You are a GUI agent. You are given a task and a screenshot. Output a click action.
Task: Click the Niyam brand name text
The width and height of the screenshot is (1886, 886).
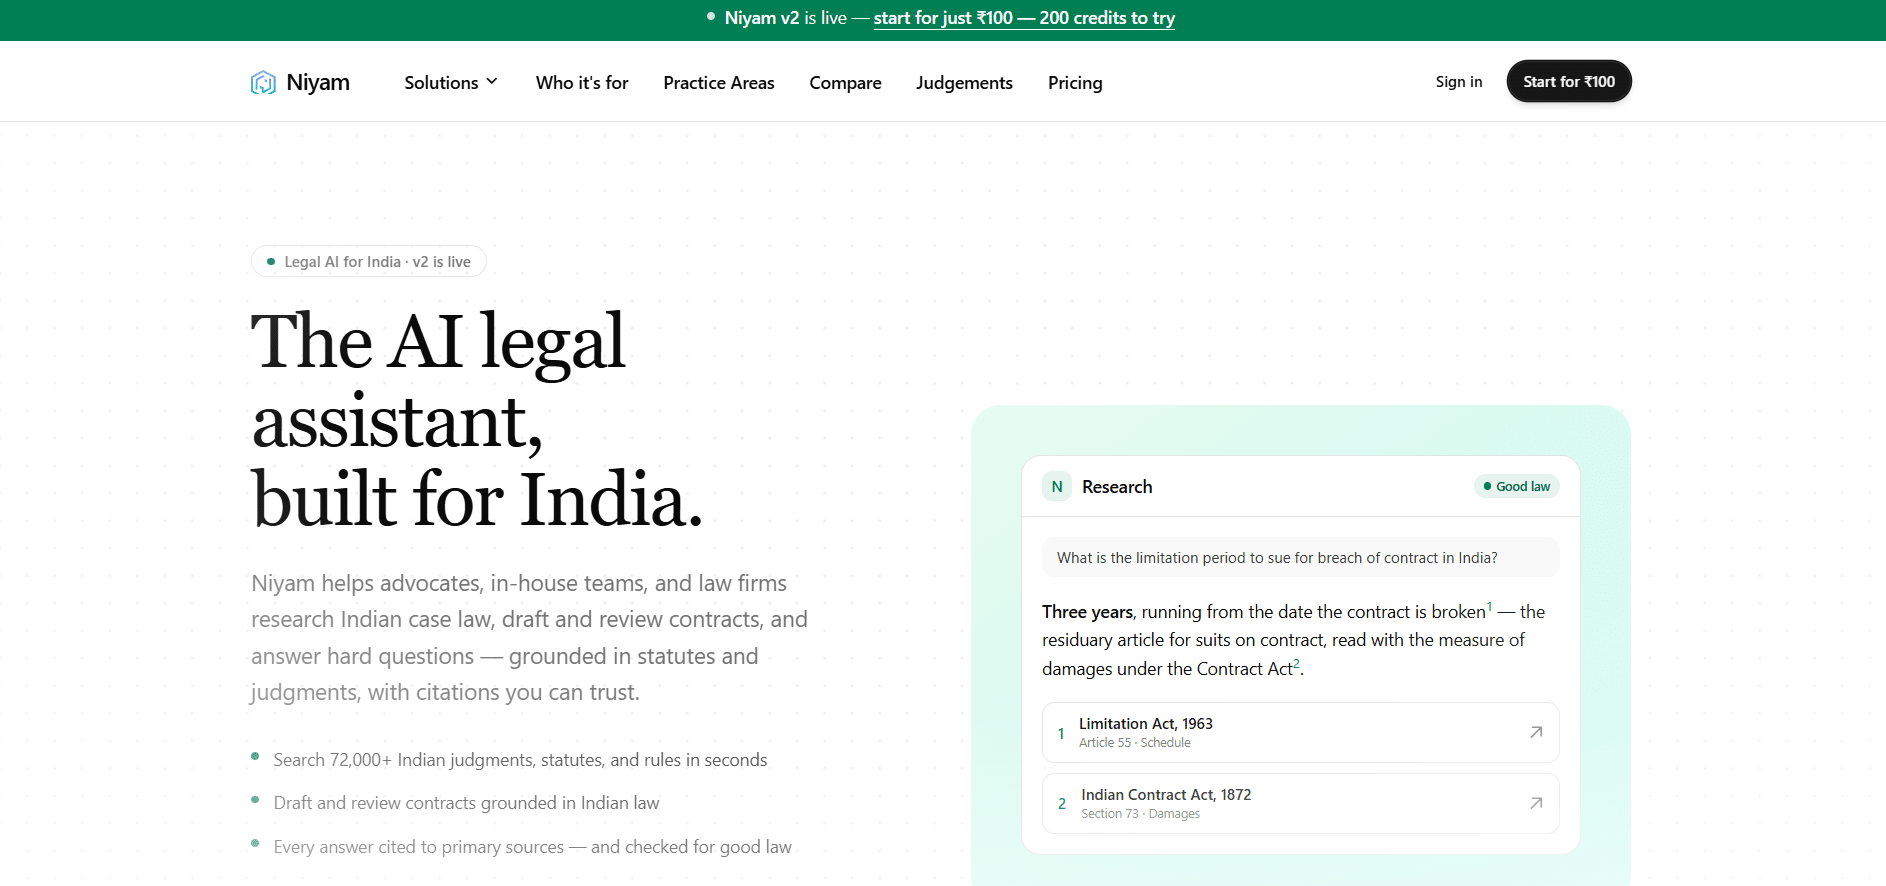click(318, 82)
